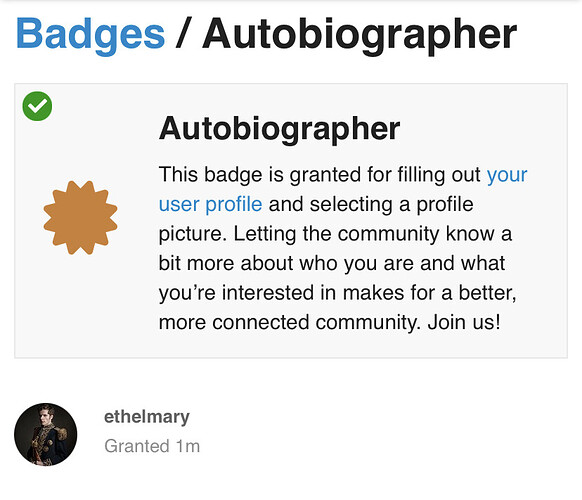Viewport: 582px width, 500px height.
Task: Click the 'more connected community' text
Action: click(x=290, y=322)
